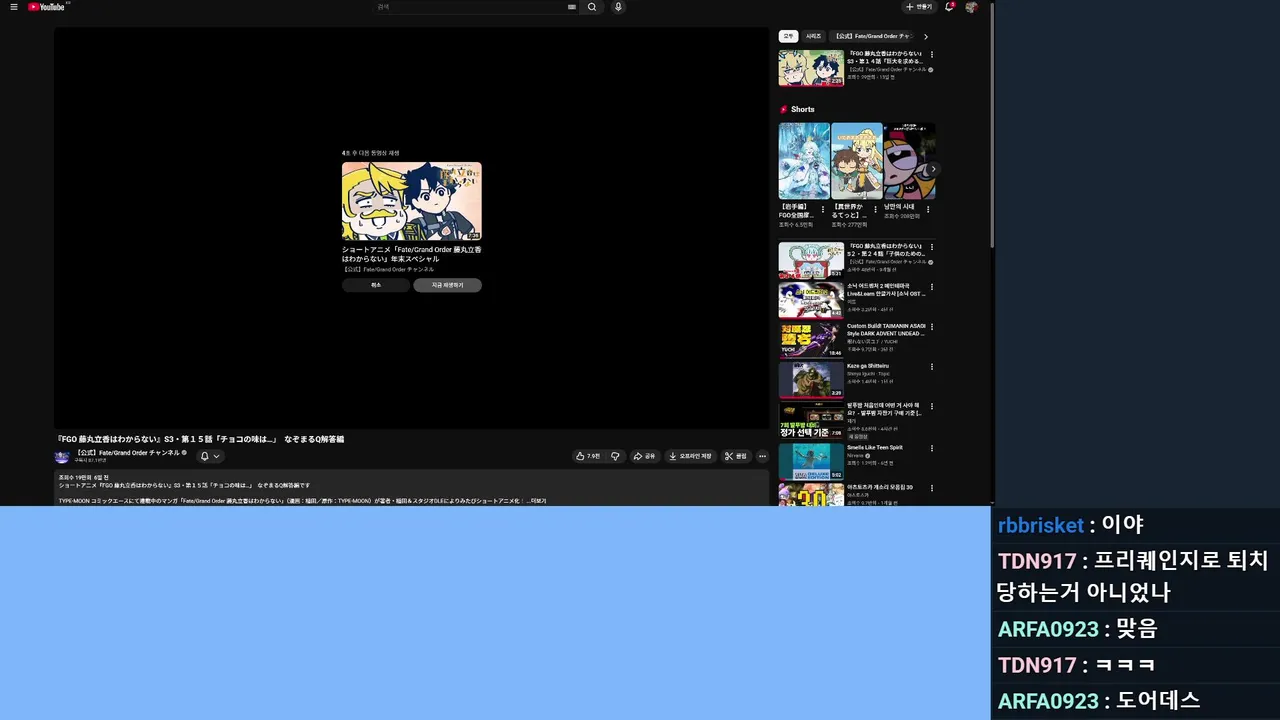This screenshot has height=720, width=1280.
Task: Open the upcoming video title 年末スペシャル
Action: tap(411, 254)
